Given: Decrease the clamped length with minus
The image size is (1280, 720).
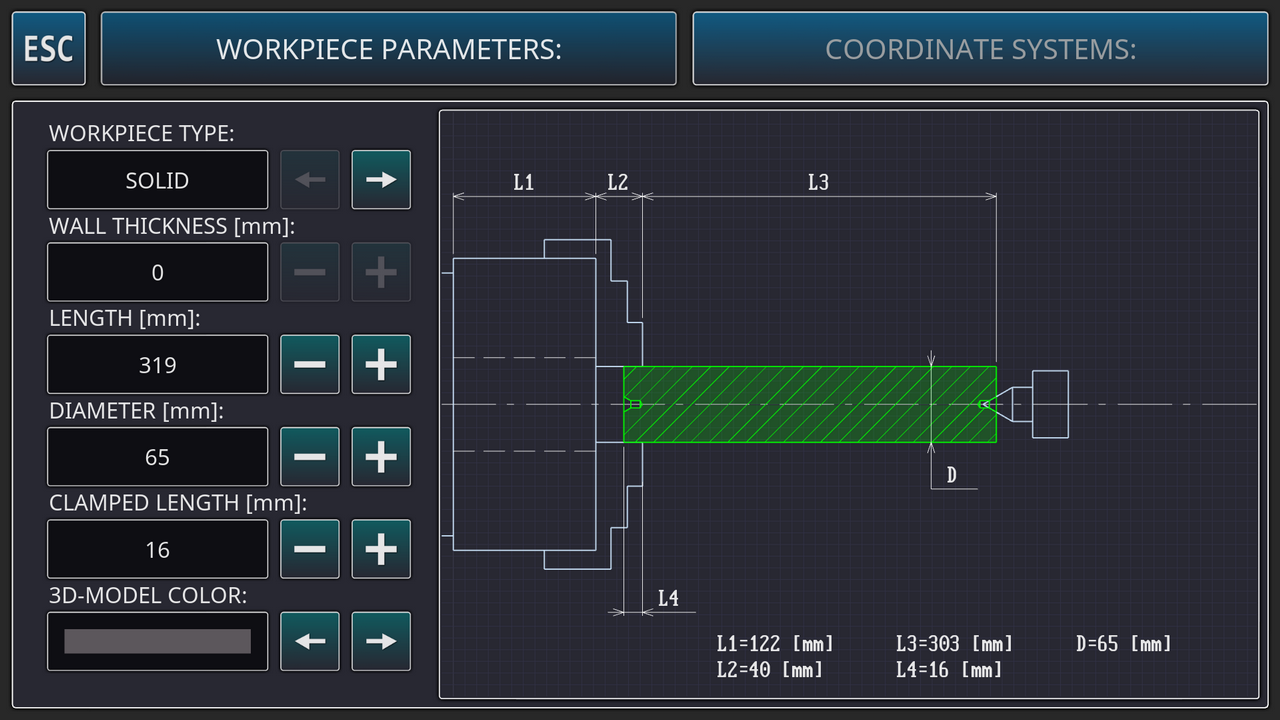Looking at the screenshot, I should (x=310, y=549).
